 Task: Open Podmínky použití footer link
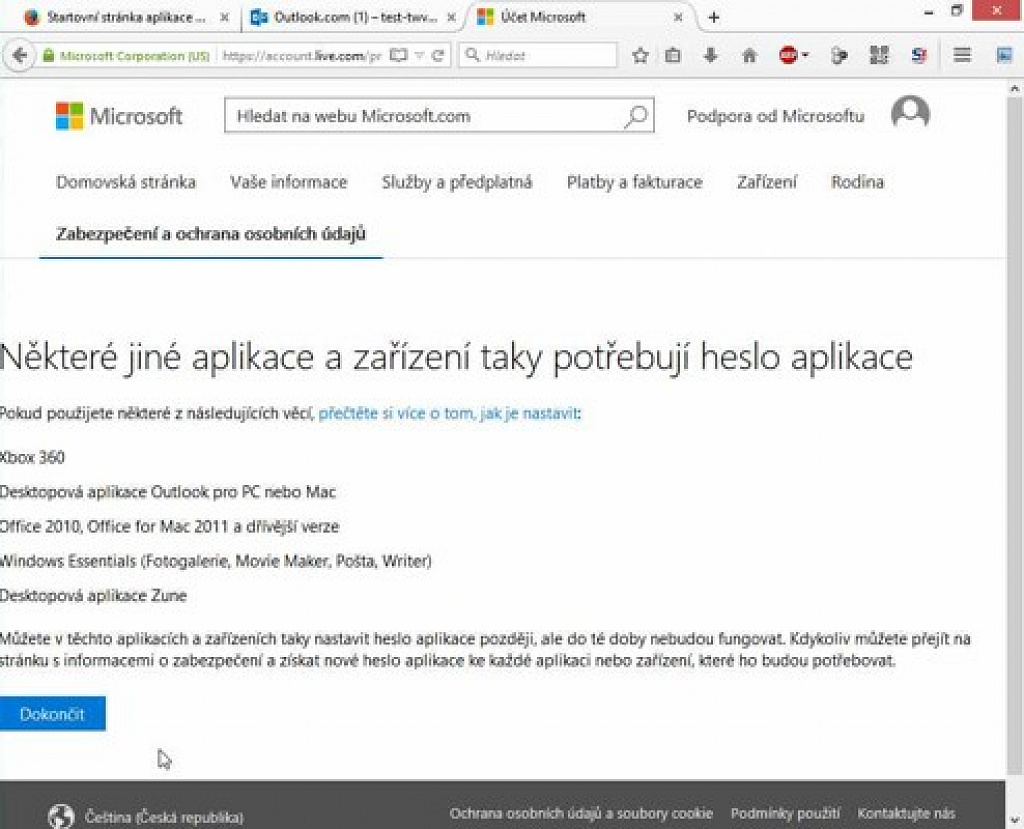(x=785, y=813)
